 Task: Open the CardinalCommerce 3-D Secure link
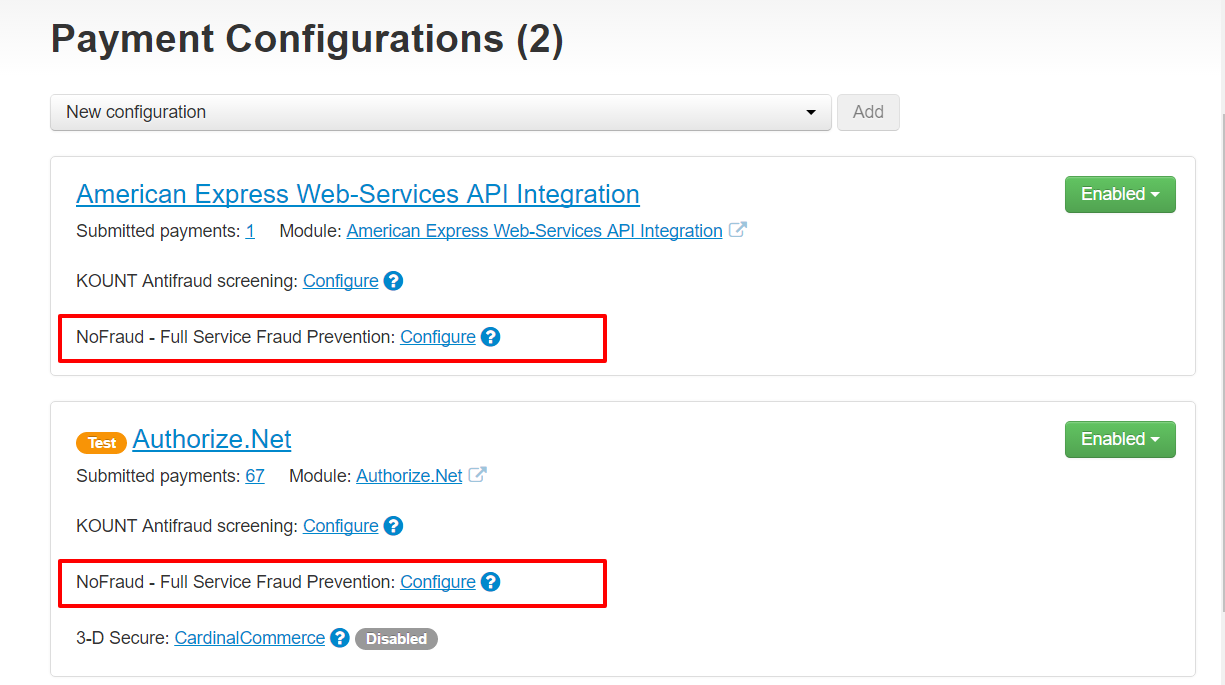coord(250,638)
